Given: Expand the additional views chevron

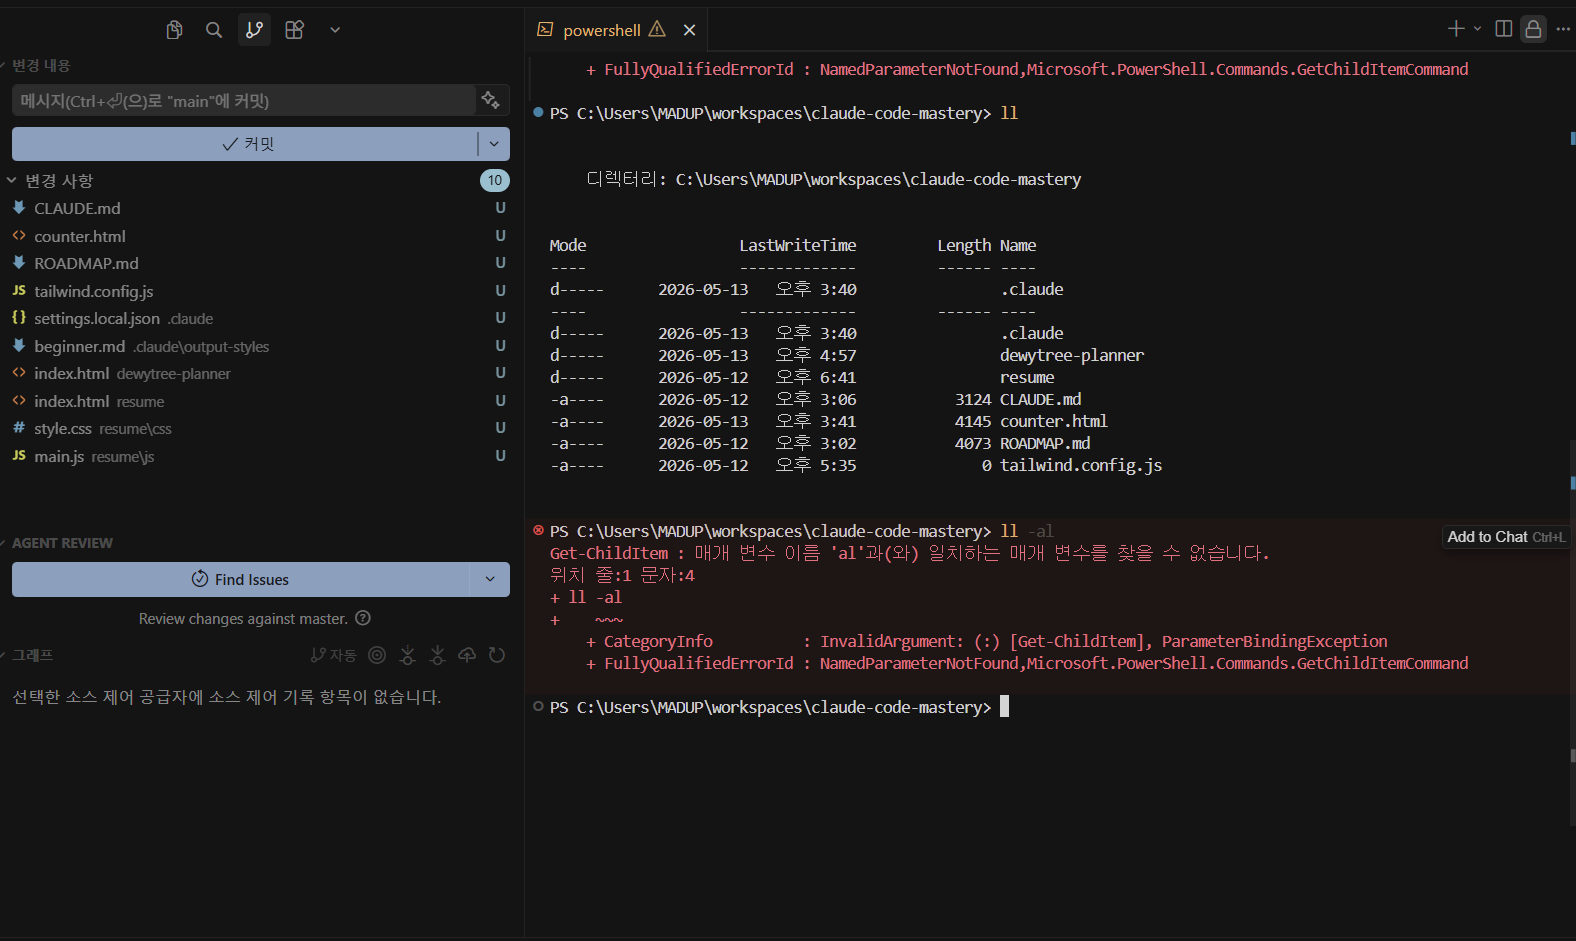Looking at the screenshot, I should click(335, 30).
